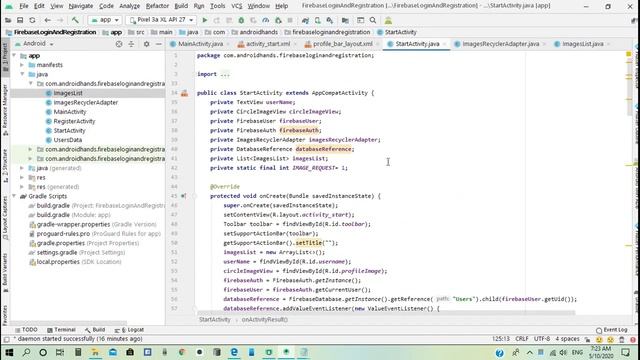Open the Windows Start menu
This screenshot has width=640, height=360.
click(9, 352)
